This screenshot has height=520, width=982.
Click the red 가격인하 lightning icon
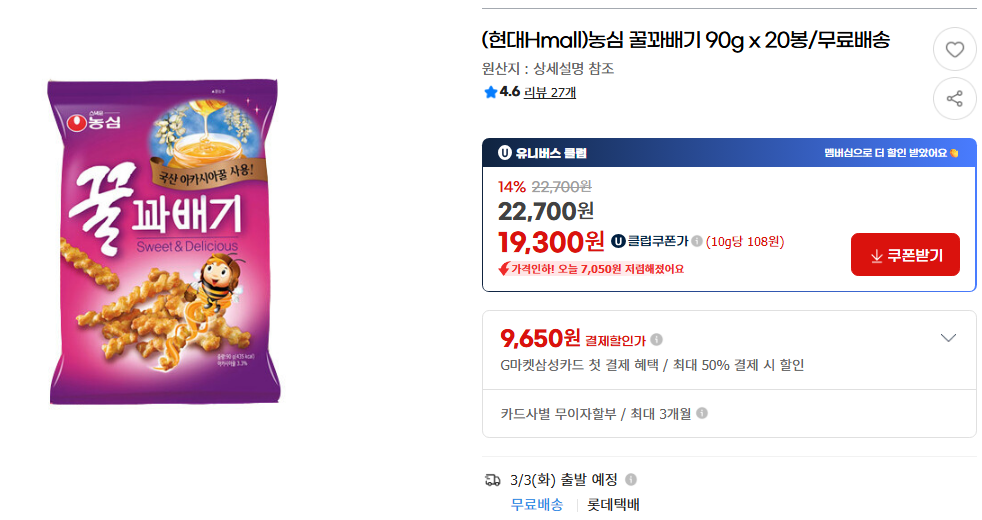pos(504,268)
